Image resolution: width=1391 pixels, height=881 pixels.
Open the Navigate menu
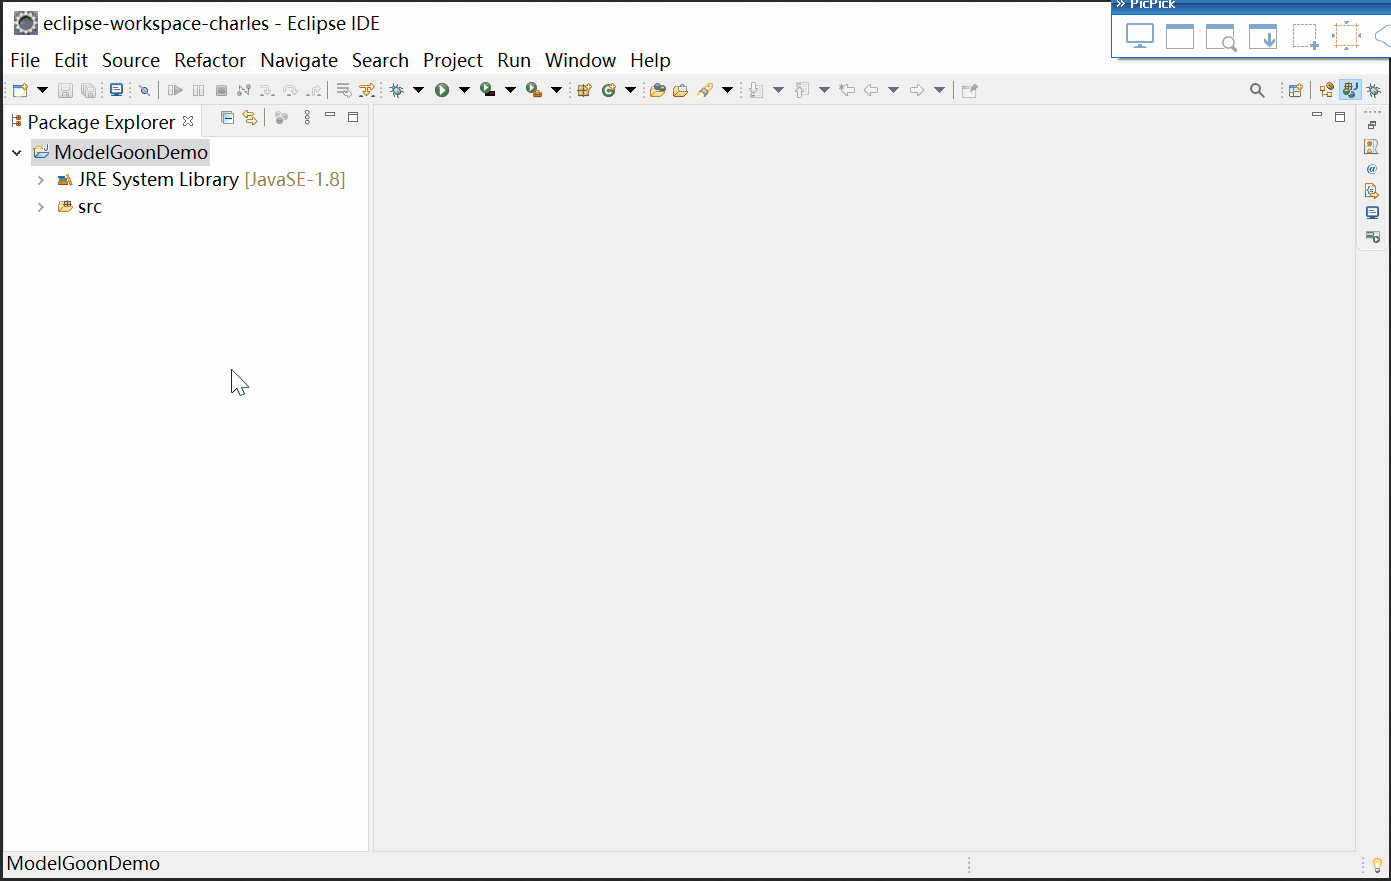pos(299,60)
